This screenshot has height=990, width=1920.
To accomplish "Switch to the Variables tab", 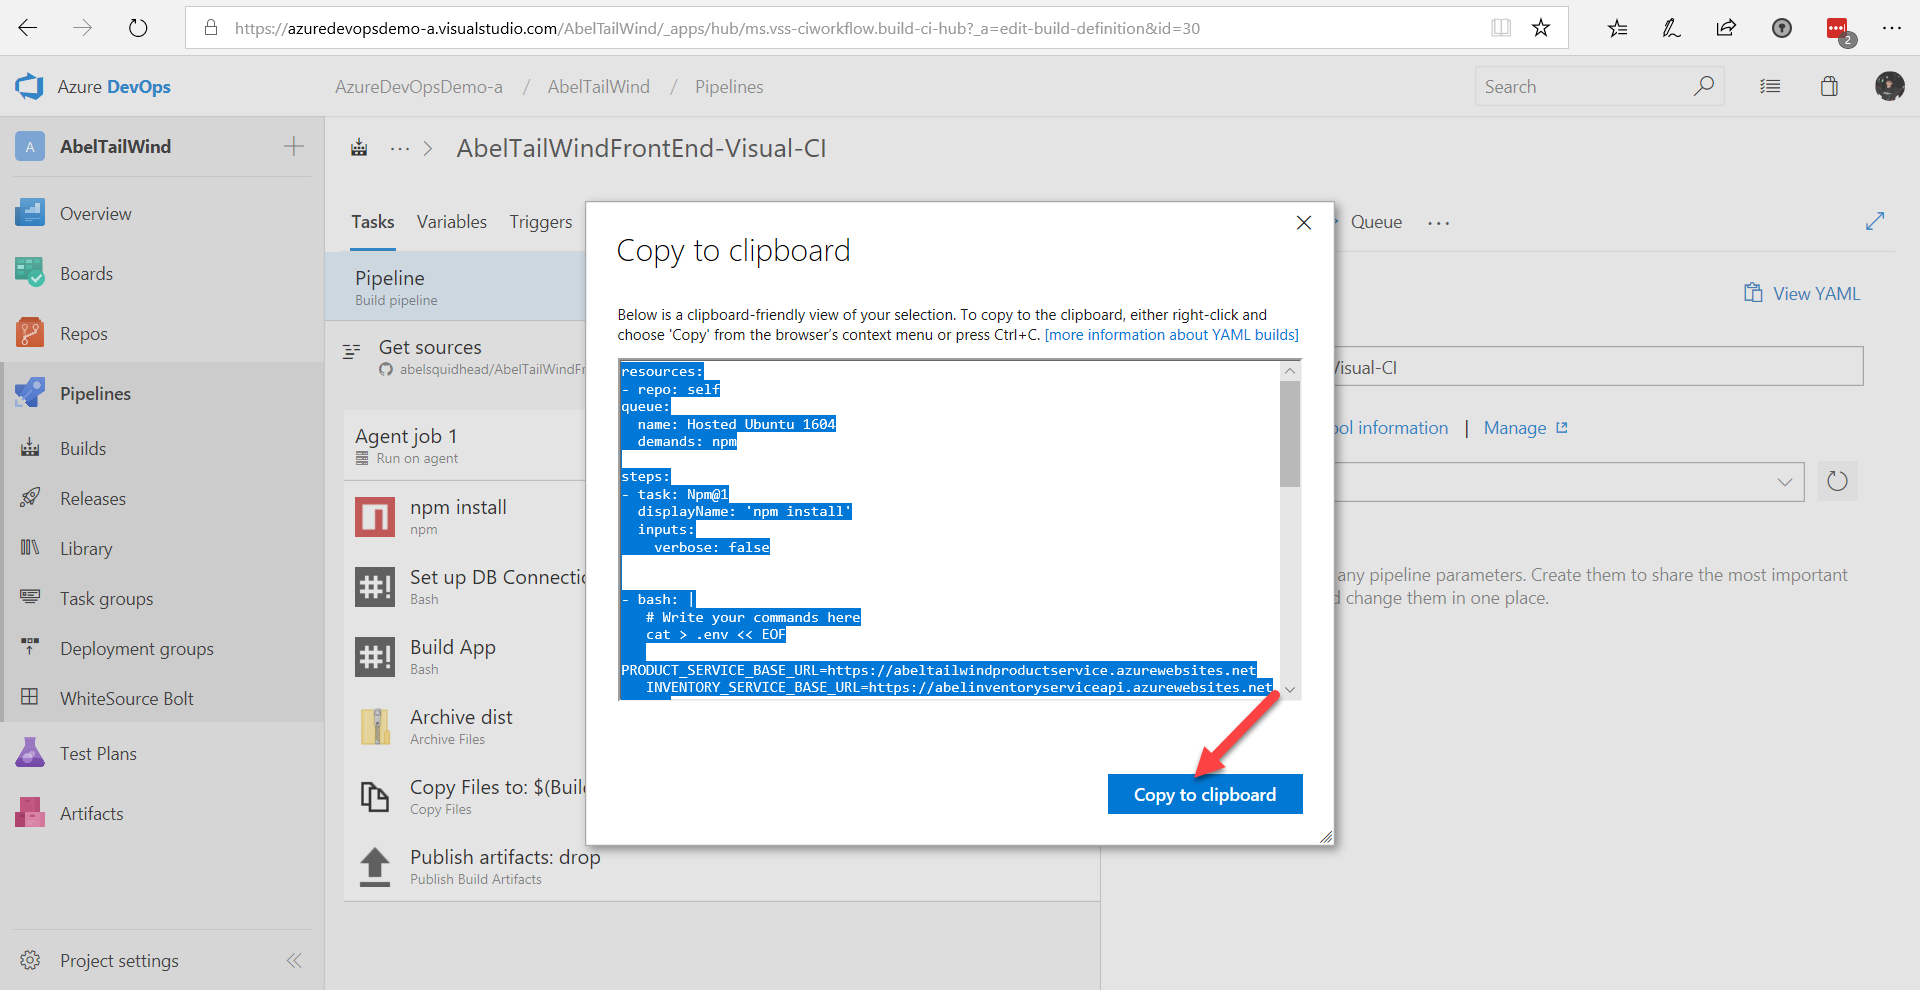I will point(452,222).
